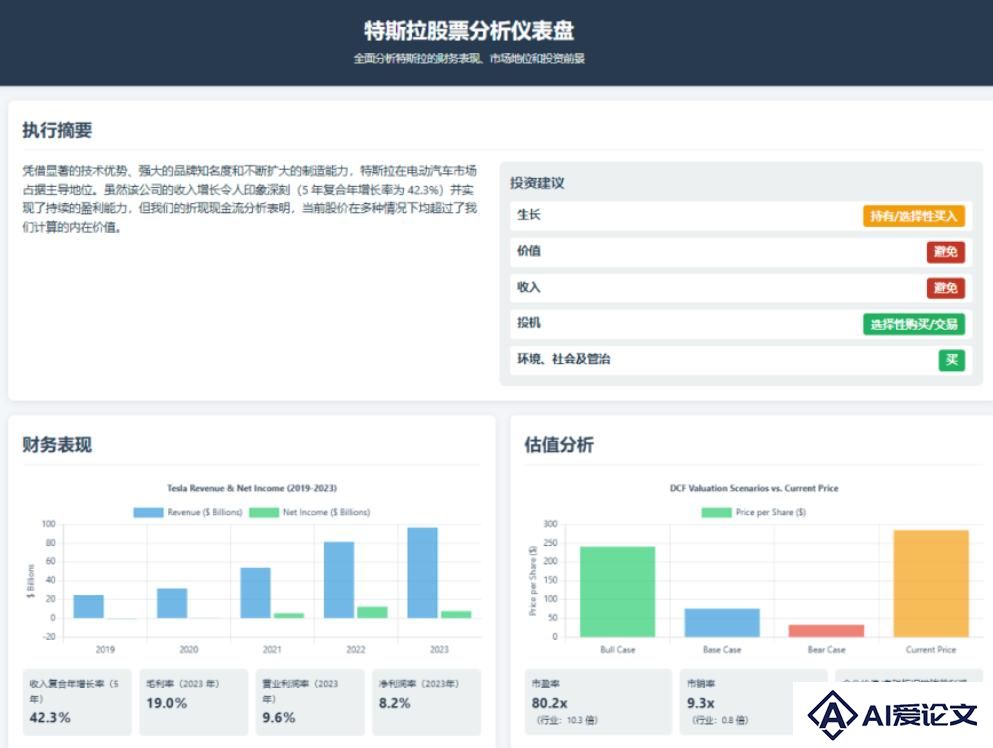Viewport: 993px width, 748px height.
Task: Click the 2023 x-axis label
Action: (x=440, y=650)
